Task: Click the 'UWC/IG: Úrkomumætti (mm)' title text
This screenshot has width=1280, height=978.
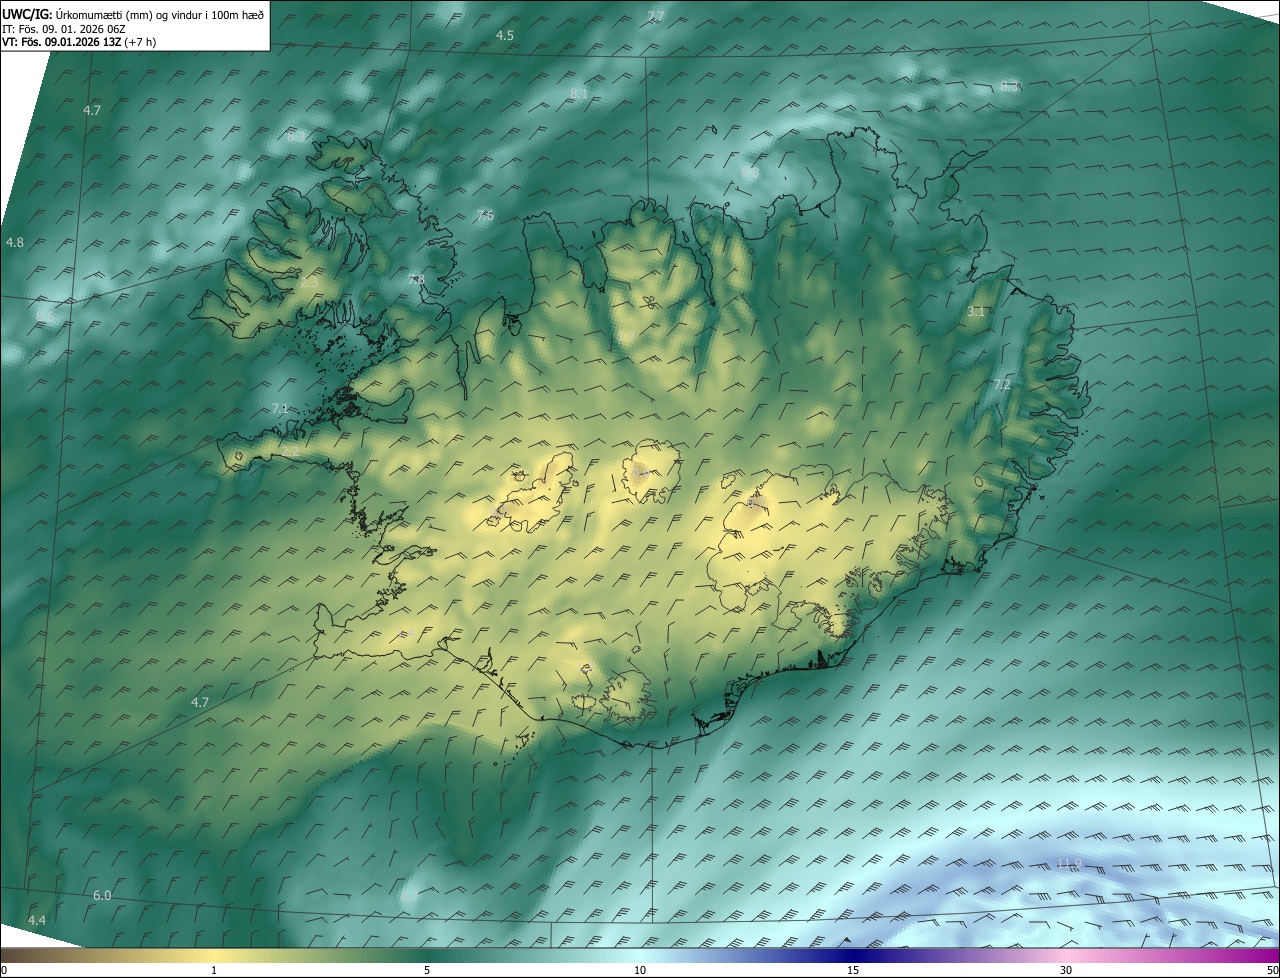Action: (x=79, y=14)
